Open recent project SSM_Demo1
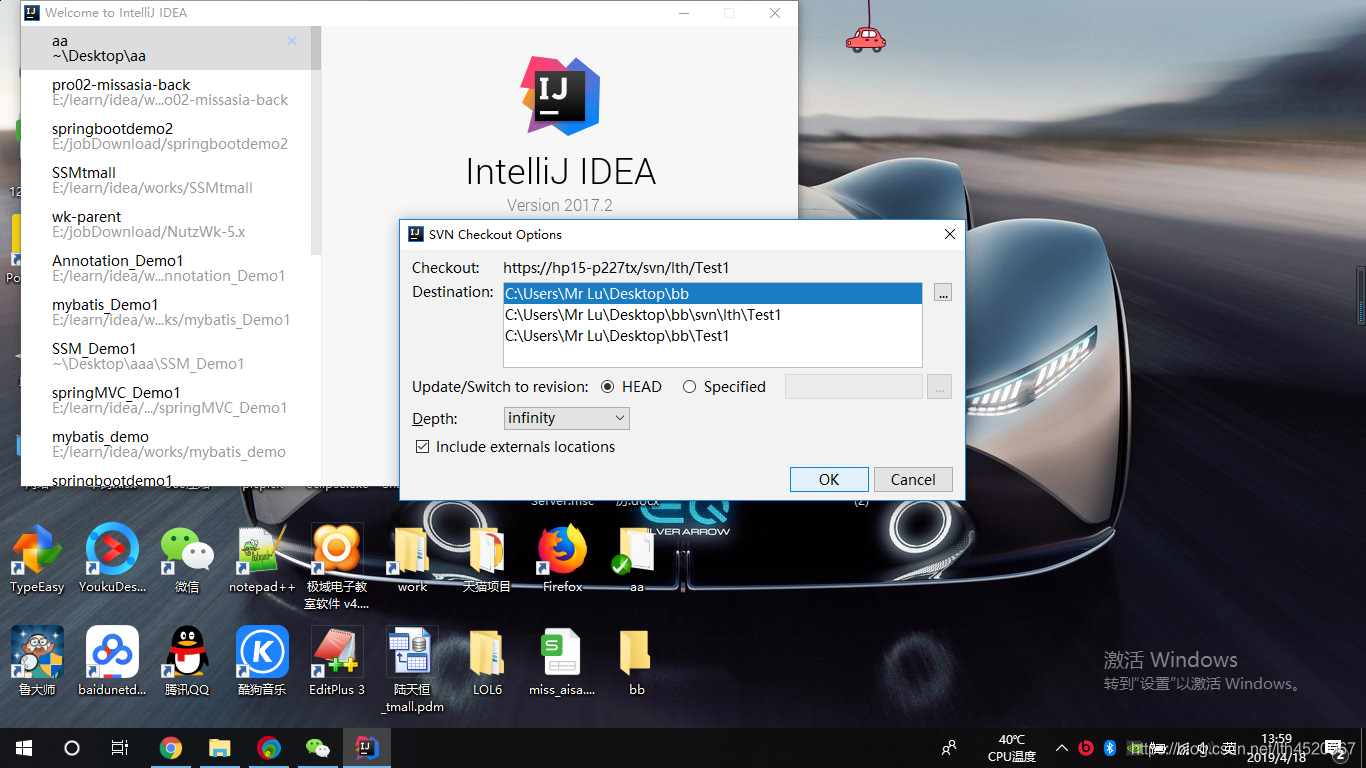Viewport: 1366px width, 768px height. (x=166, y=356)
